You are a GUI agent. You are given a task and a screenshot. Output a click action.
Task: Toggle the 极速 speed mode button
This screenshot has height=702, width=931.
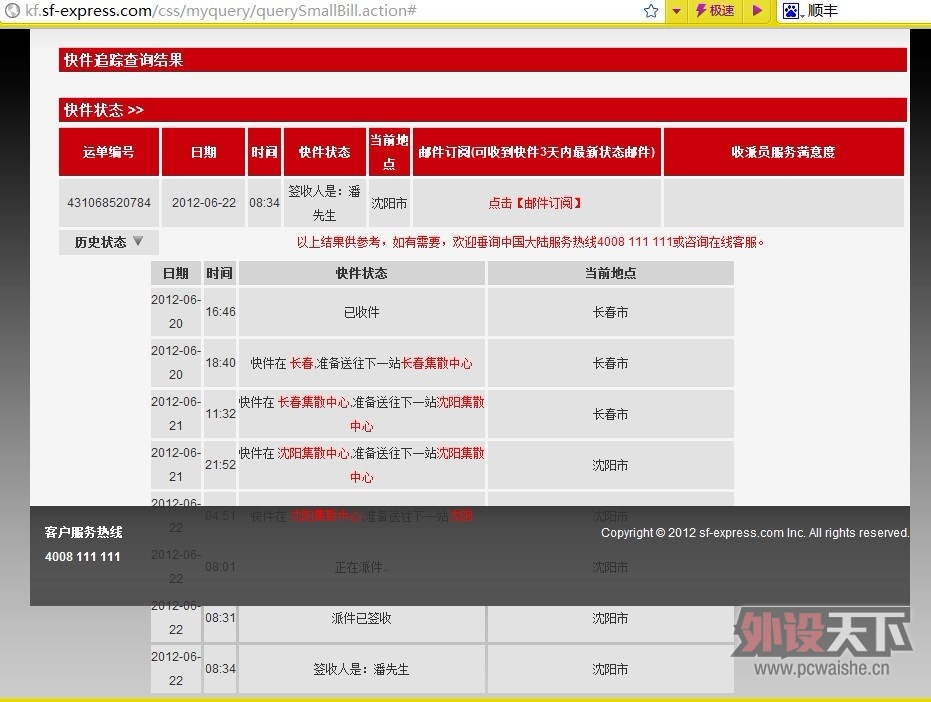coord(715,10)
